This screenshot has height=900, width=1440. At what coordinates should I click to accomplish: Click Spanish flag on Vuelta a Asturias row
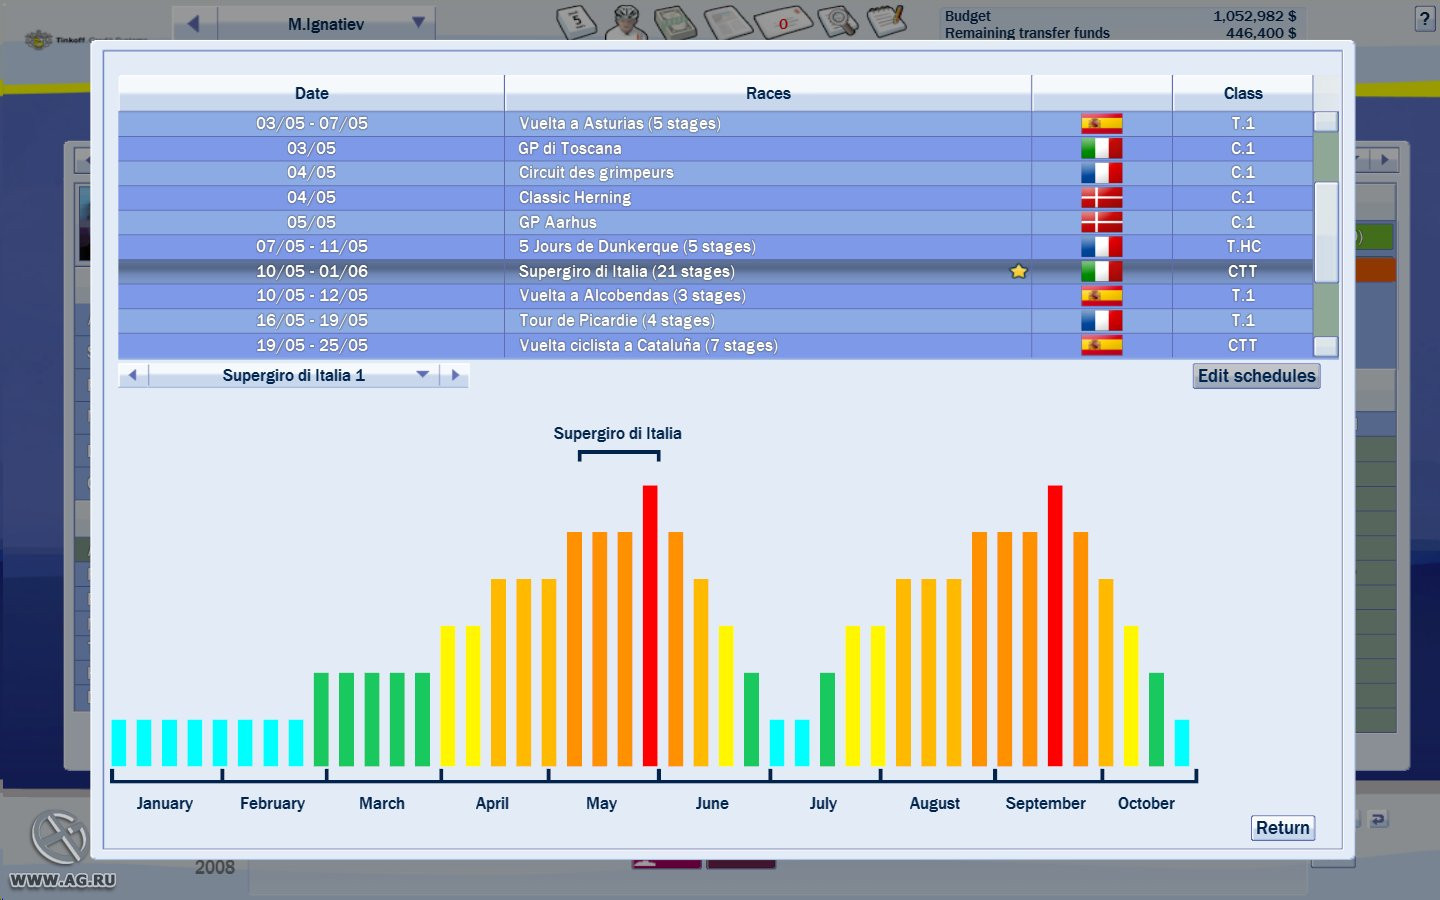1101,123
